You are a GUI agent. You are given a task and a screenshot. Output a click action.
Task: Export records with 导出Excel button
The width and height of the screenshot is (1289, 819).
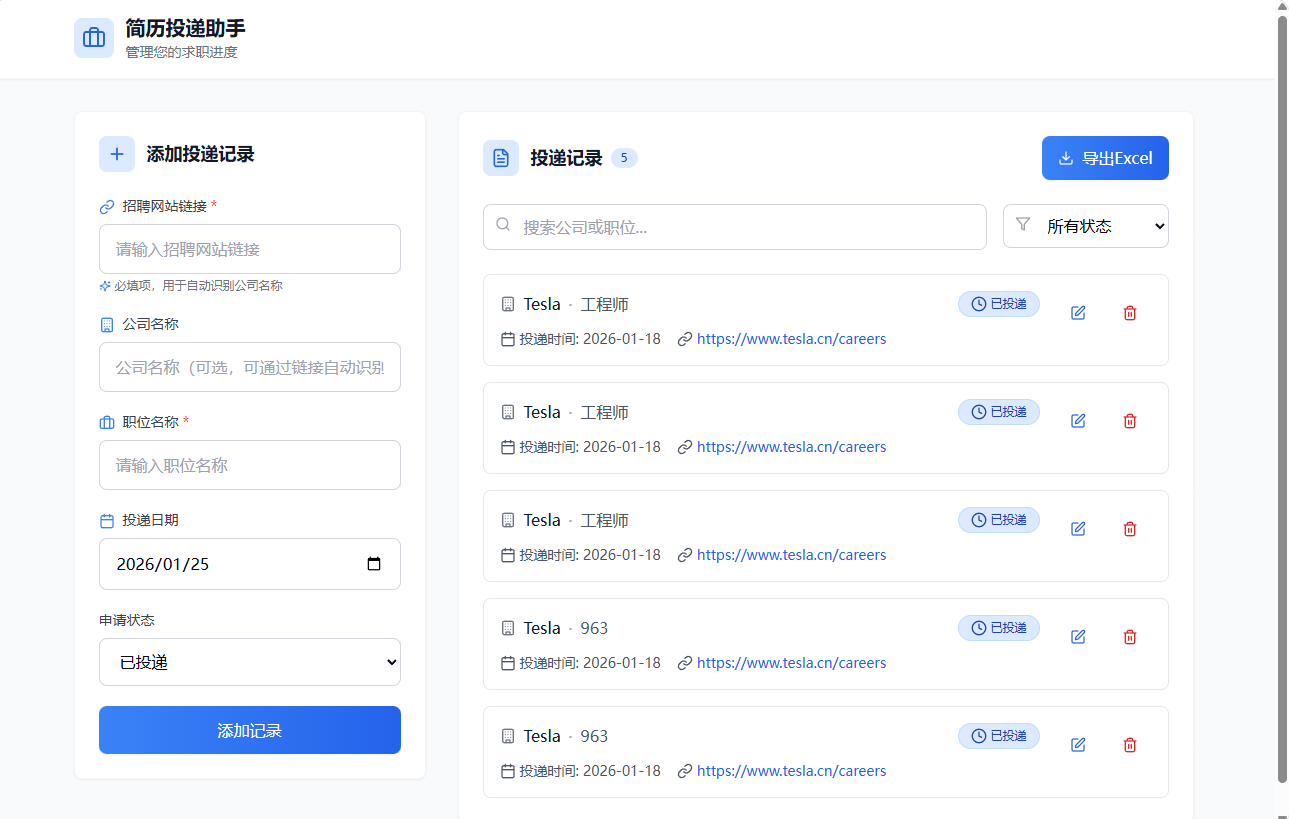[1105, 158]
